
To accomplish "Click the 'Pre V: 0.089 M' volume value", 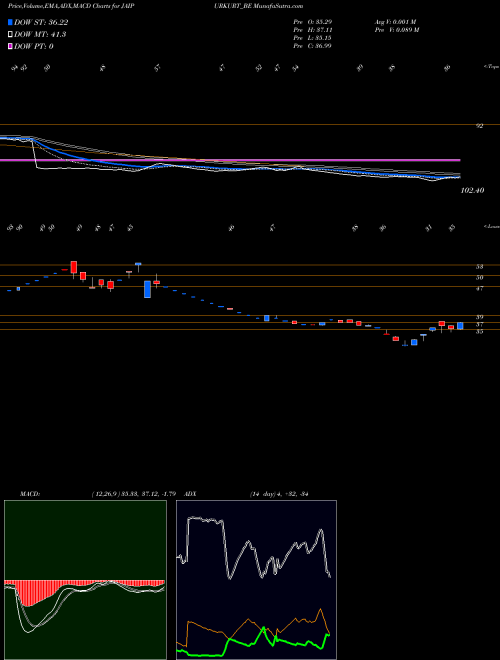I will click(x=398, y=30).
